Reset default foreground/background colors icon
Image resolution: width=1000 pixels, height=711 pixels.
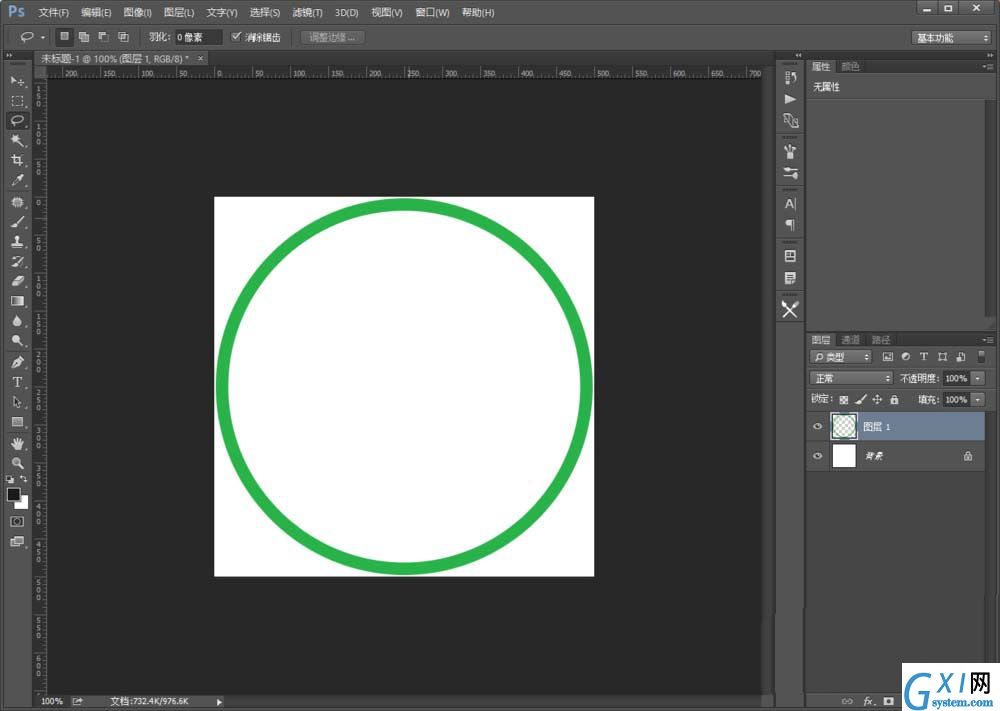point(10,479)
